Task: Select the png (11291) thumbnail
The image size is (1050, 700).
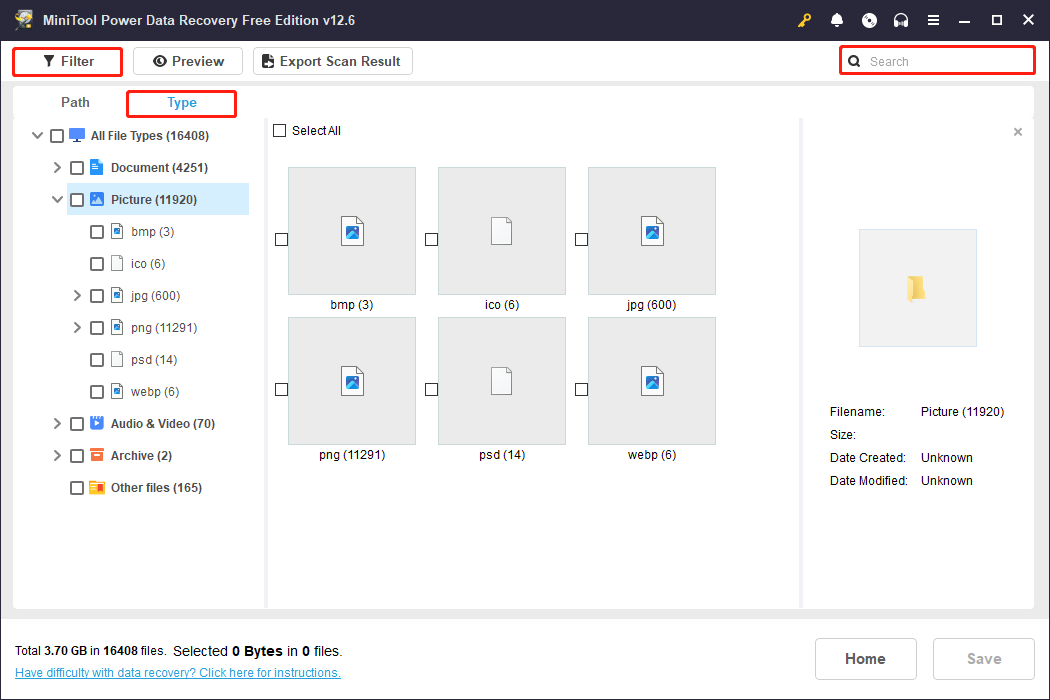Action: [x=352, y=381]
